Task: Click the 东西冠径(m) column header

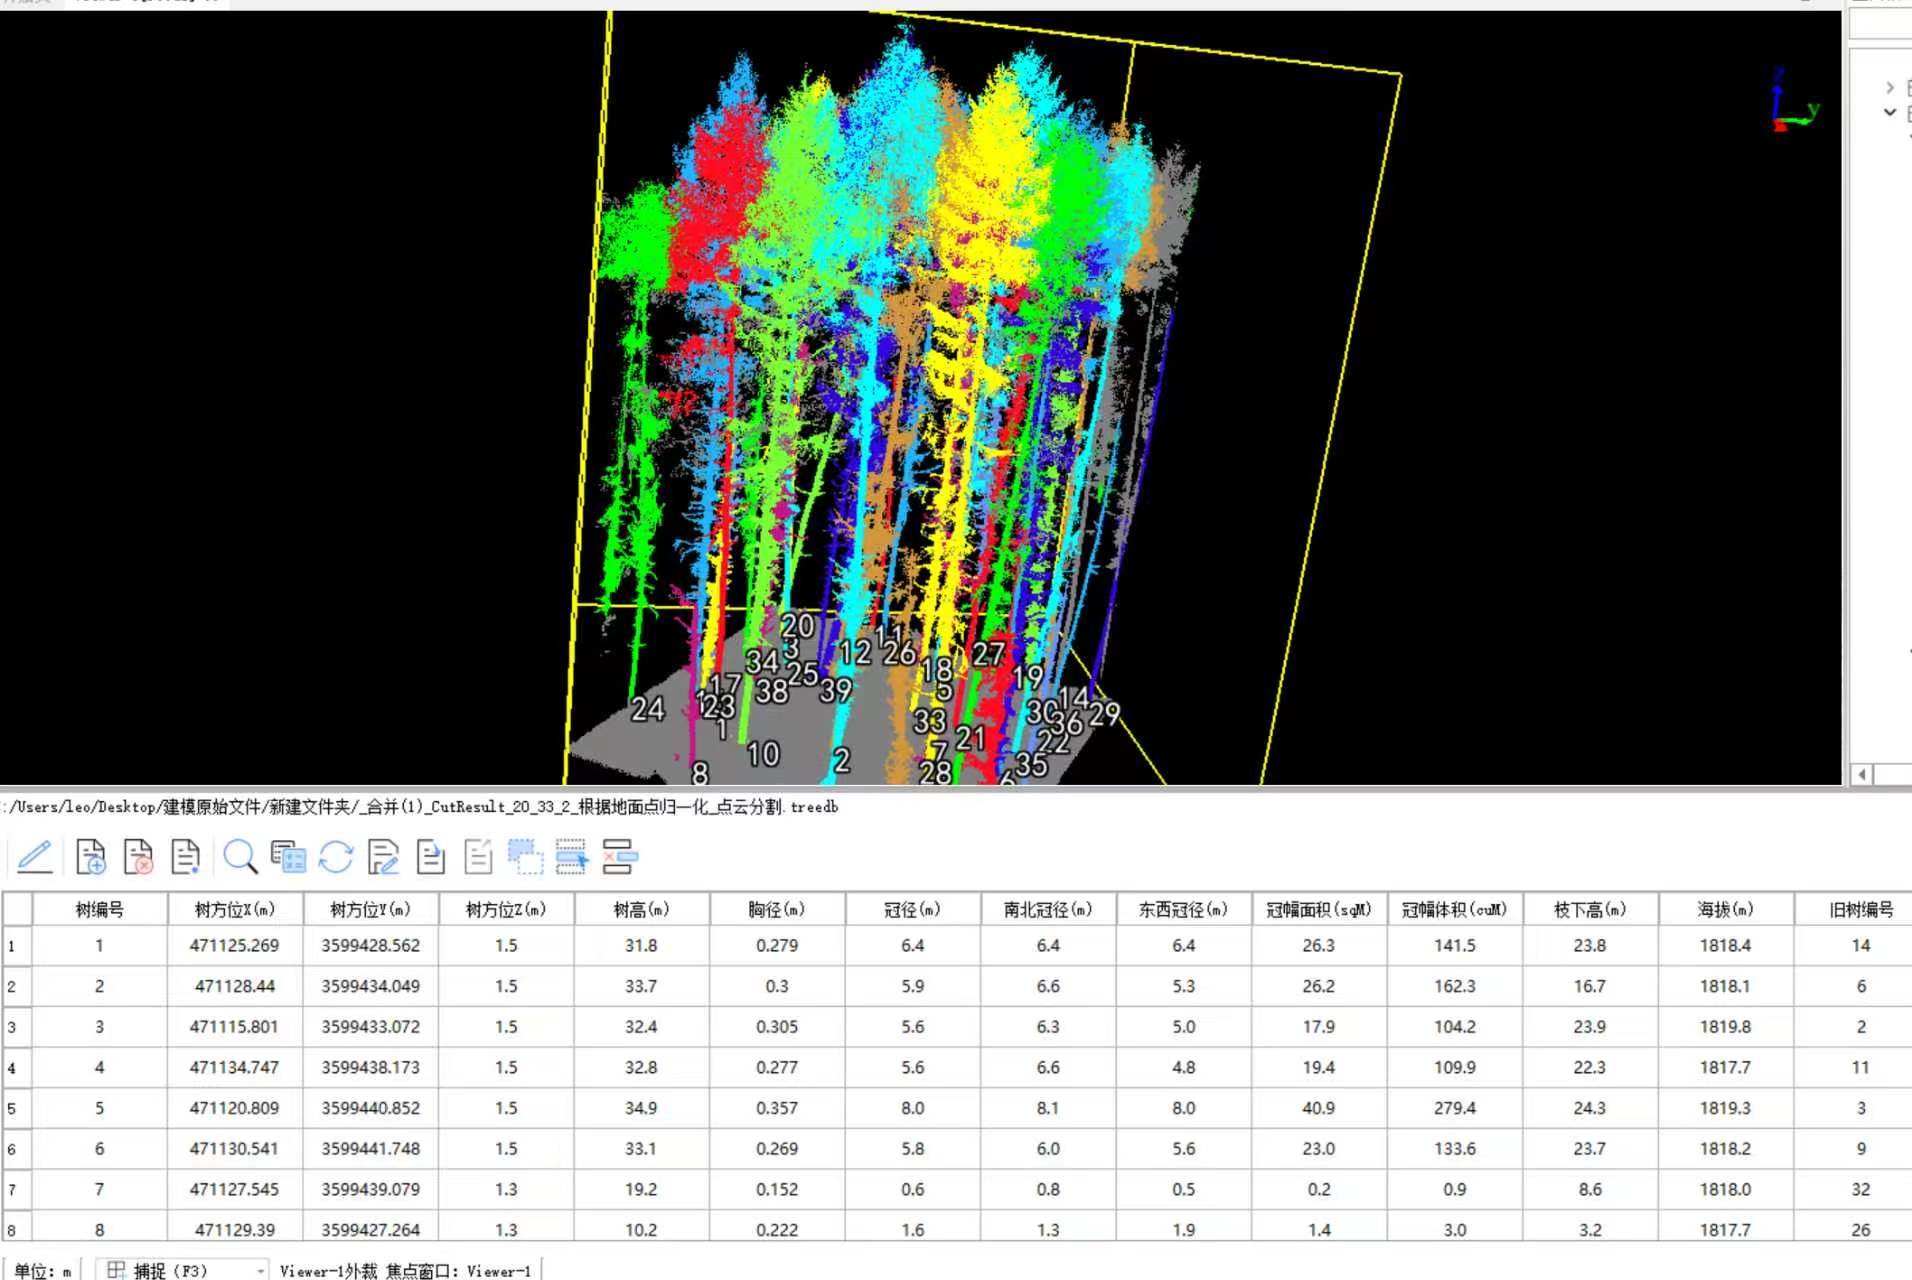Action: (x=1183, y=909)
